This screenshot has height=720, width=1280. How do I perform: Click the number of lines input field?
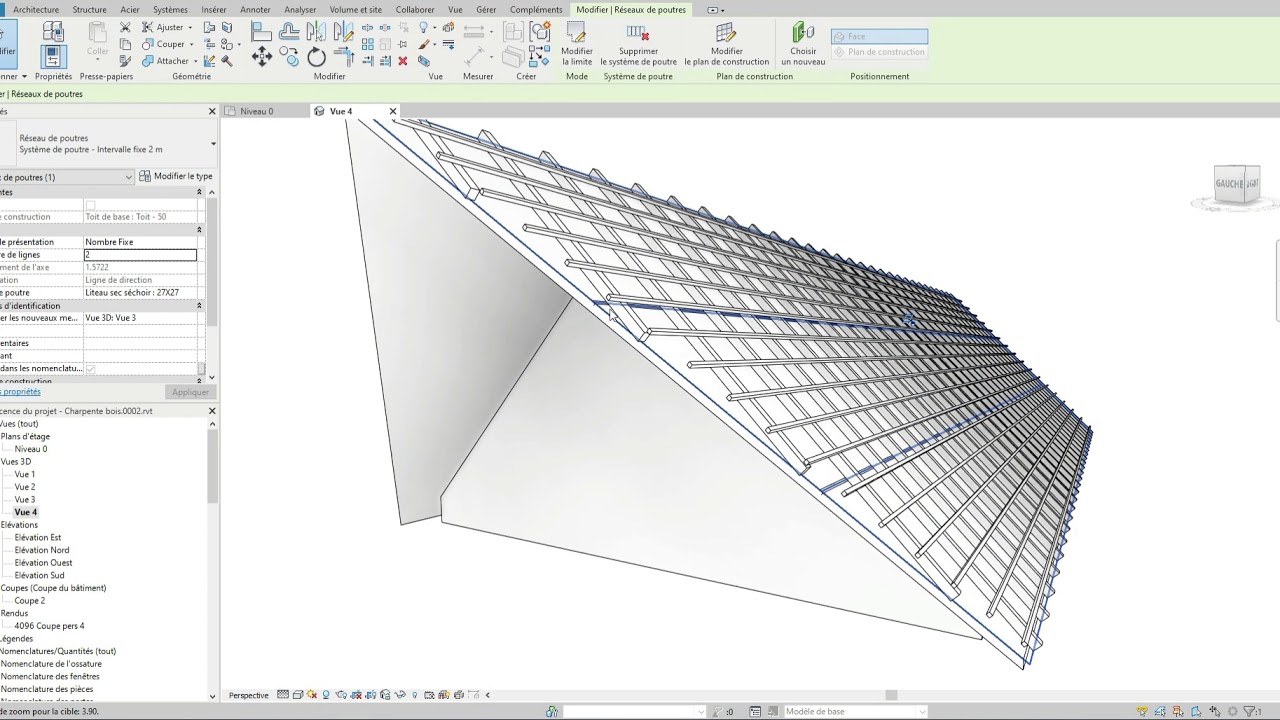pyautogui.click(x=140, y=255)
